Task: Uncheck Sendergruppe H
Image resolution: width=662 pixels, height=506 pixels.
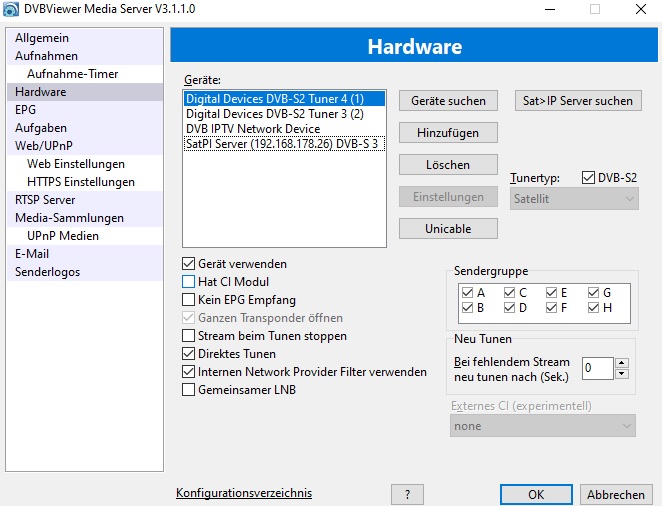Action: (x=594, y=308)
